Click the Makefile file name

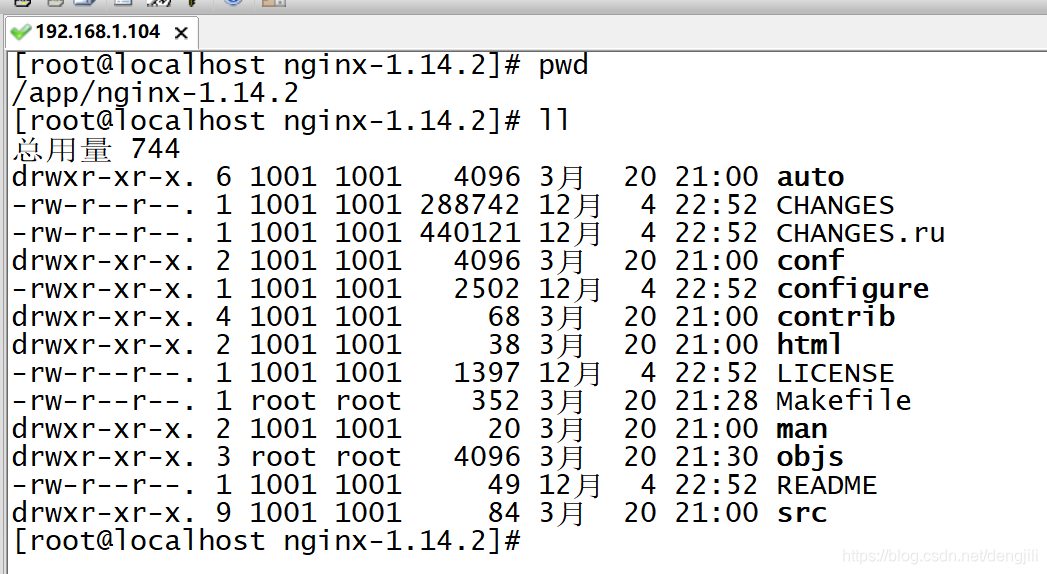tap(844, 401)
